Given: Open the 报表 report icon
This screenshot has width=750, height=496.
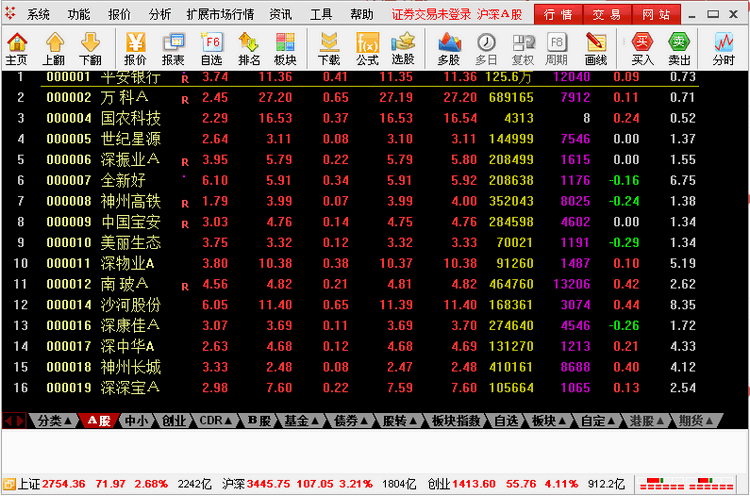Looking at the screenshot, I should [173, 48].
